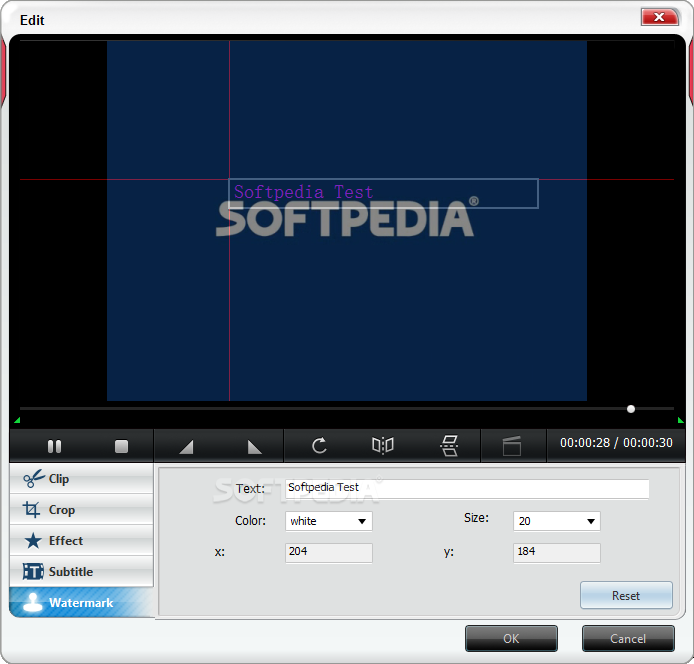Click the green start trim marker

(17, 420)
